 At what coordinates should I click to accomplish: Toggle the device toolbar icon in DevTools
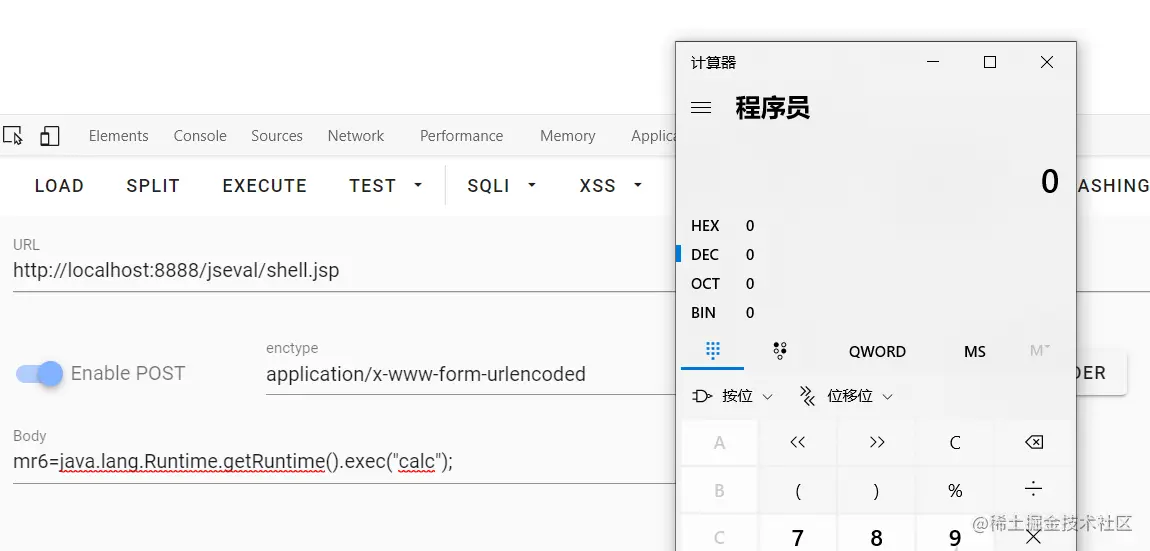pyautogui.click(x=49, y=136)
